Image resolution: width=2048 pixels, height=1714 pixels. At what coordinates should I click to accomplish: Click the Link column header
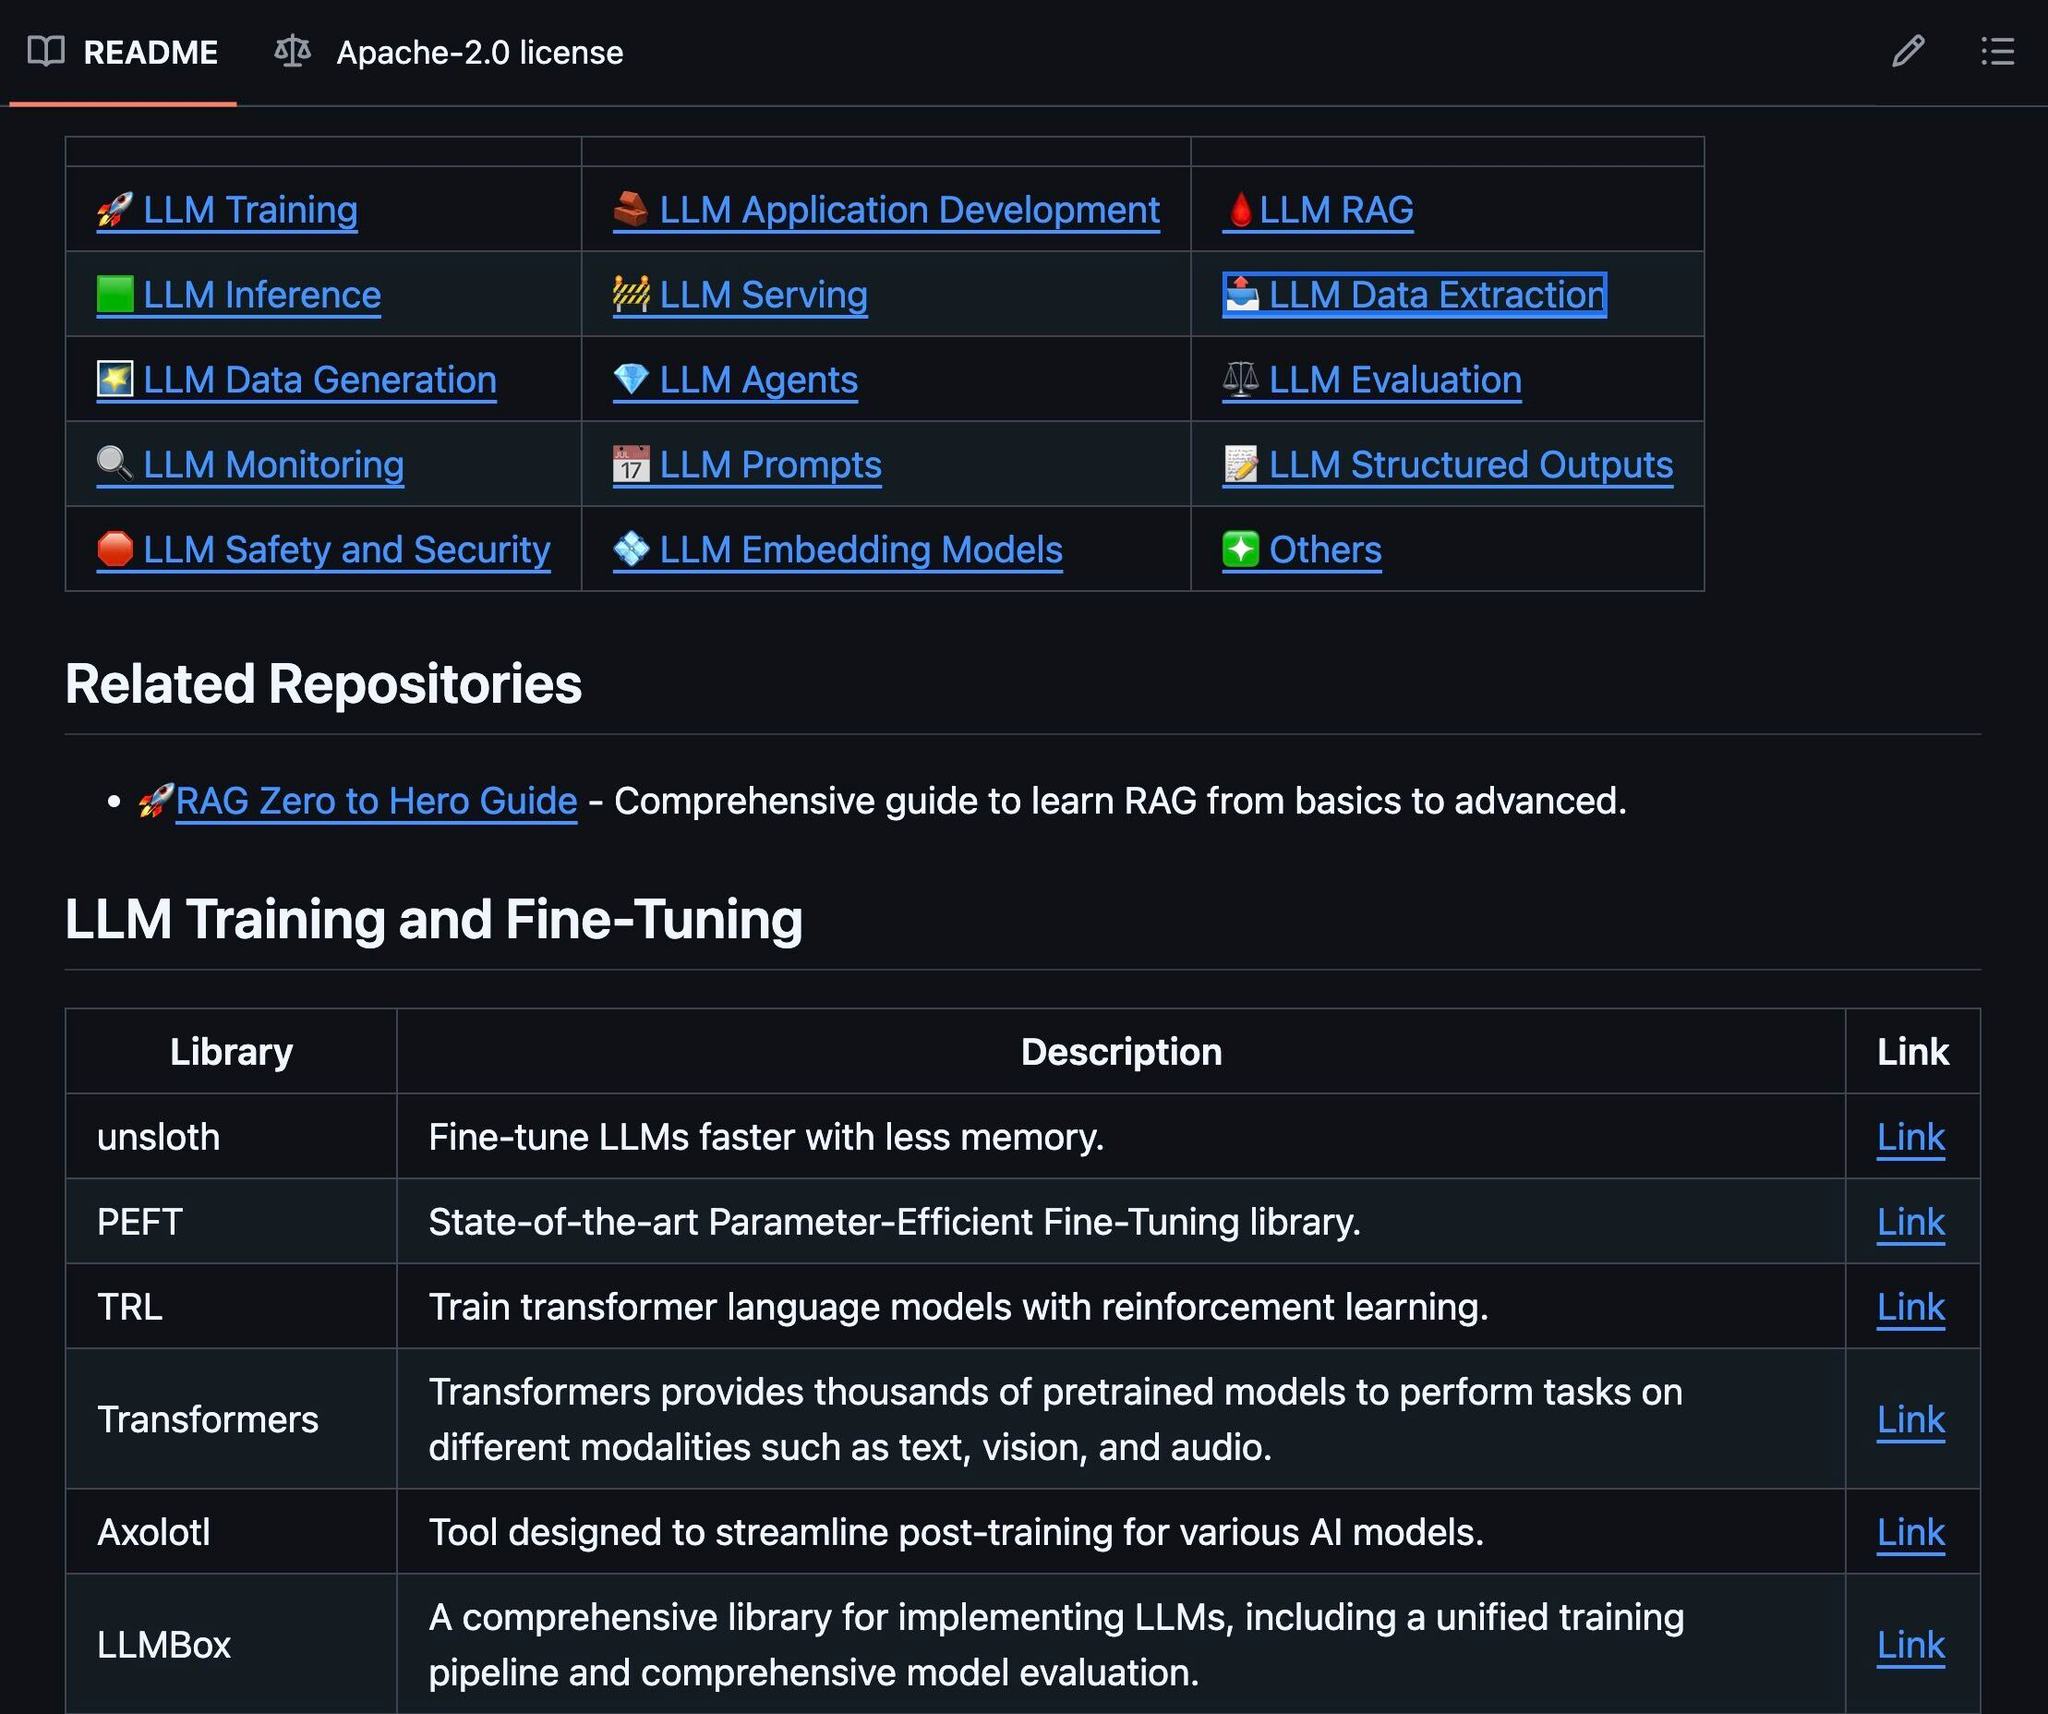[x=1913, y=1052]
